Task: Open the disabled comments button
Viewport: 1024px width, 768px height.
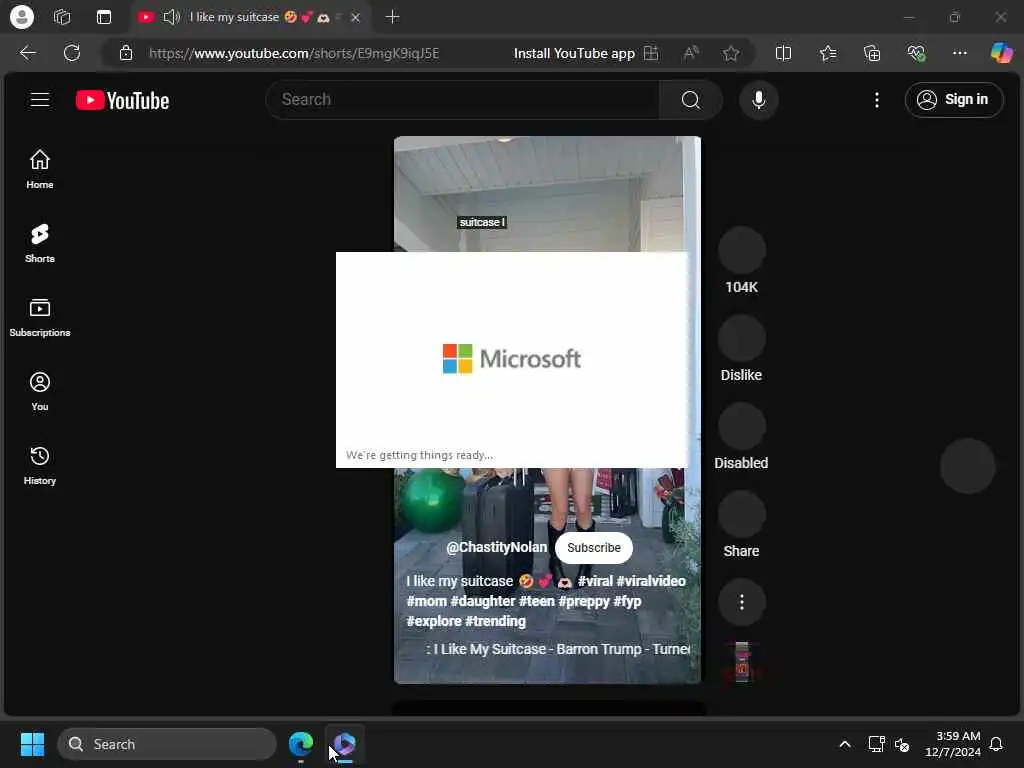Action: click(x=741, y=426)
